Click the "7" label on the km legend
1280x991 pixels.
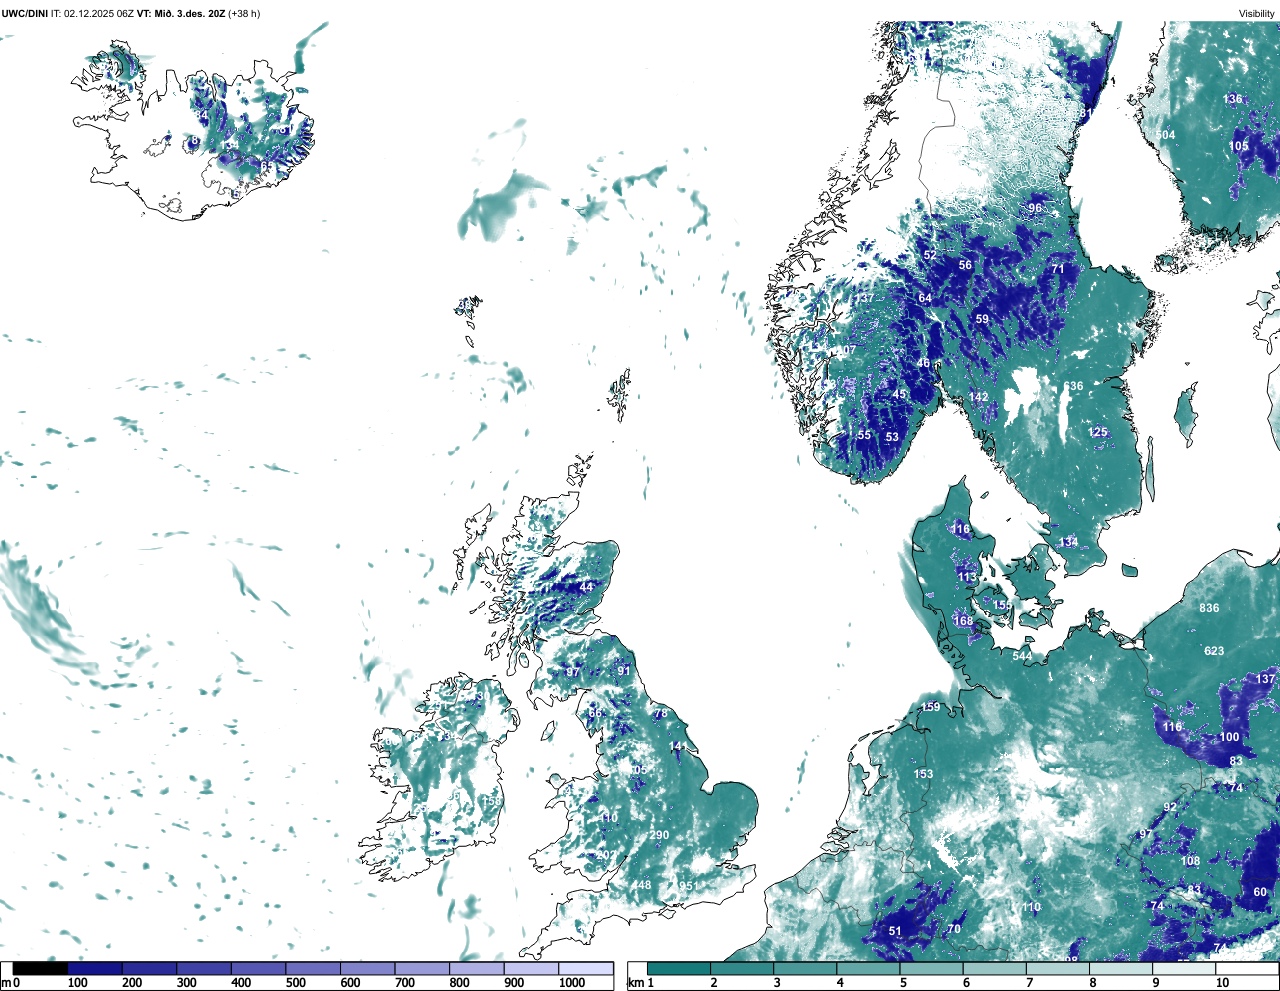[x=1029, y=983]
